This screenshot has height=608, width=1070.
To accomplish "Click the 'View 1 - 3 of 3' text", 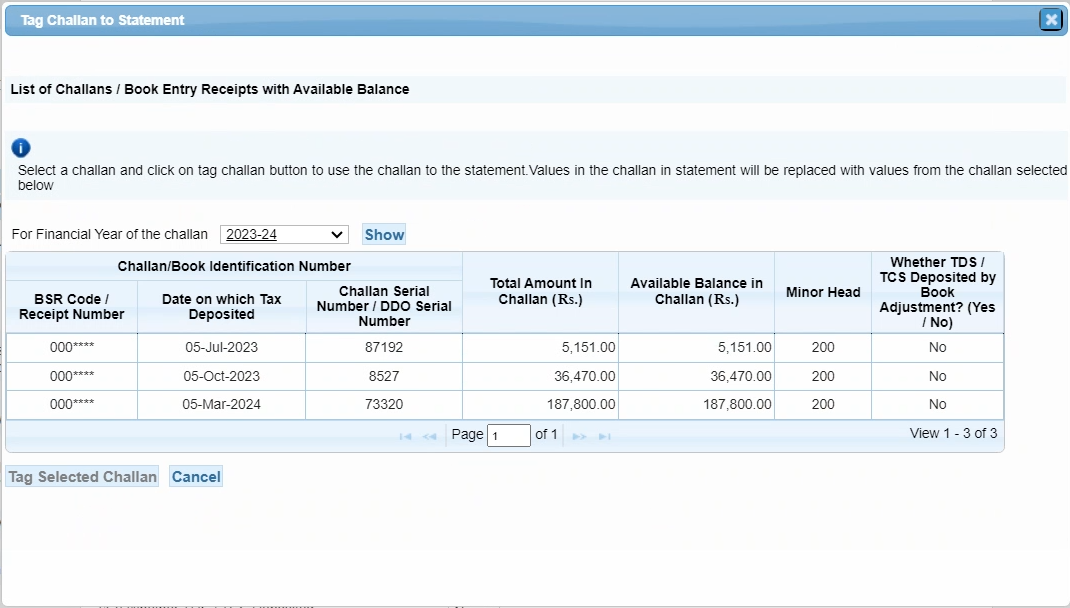I will click(x=953, y=433).
